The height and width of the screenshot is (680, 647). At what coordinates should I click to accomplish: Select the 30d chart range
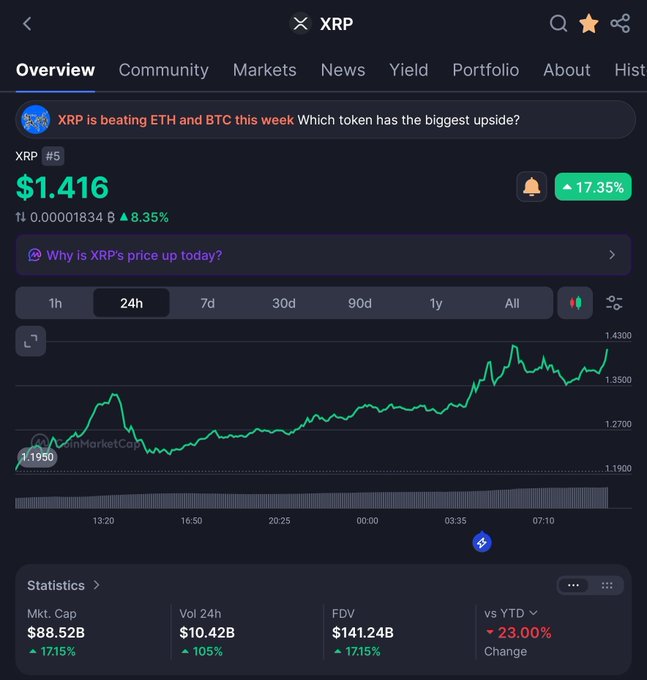coord(284,303)
